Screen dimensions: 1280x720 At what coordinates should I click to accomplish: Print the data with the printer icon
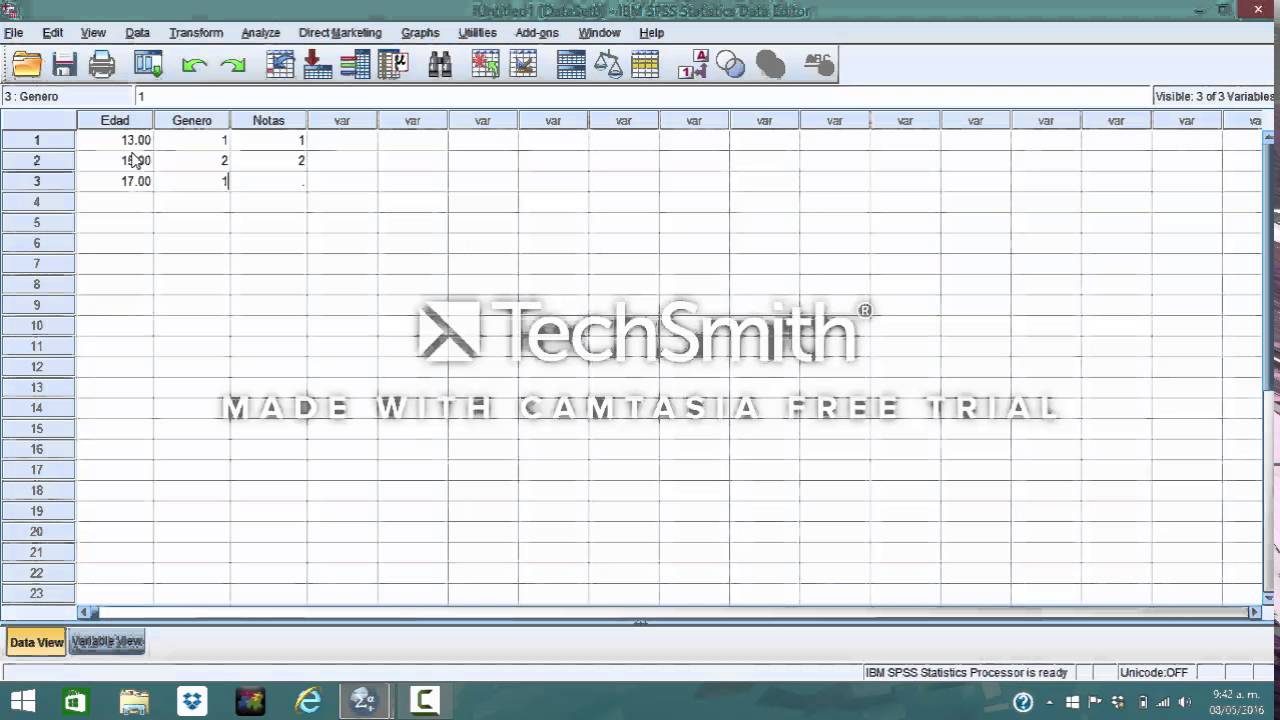click(x=102, y=65)
